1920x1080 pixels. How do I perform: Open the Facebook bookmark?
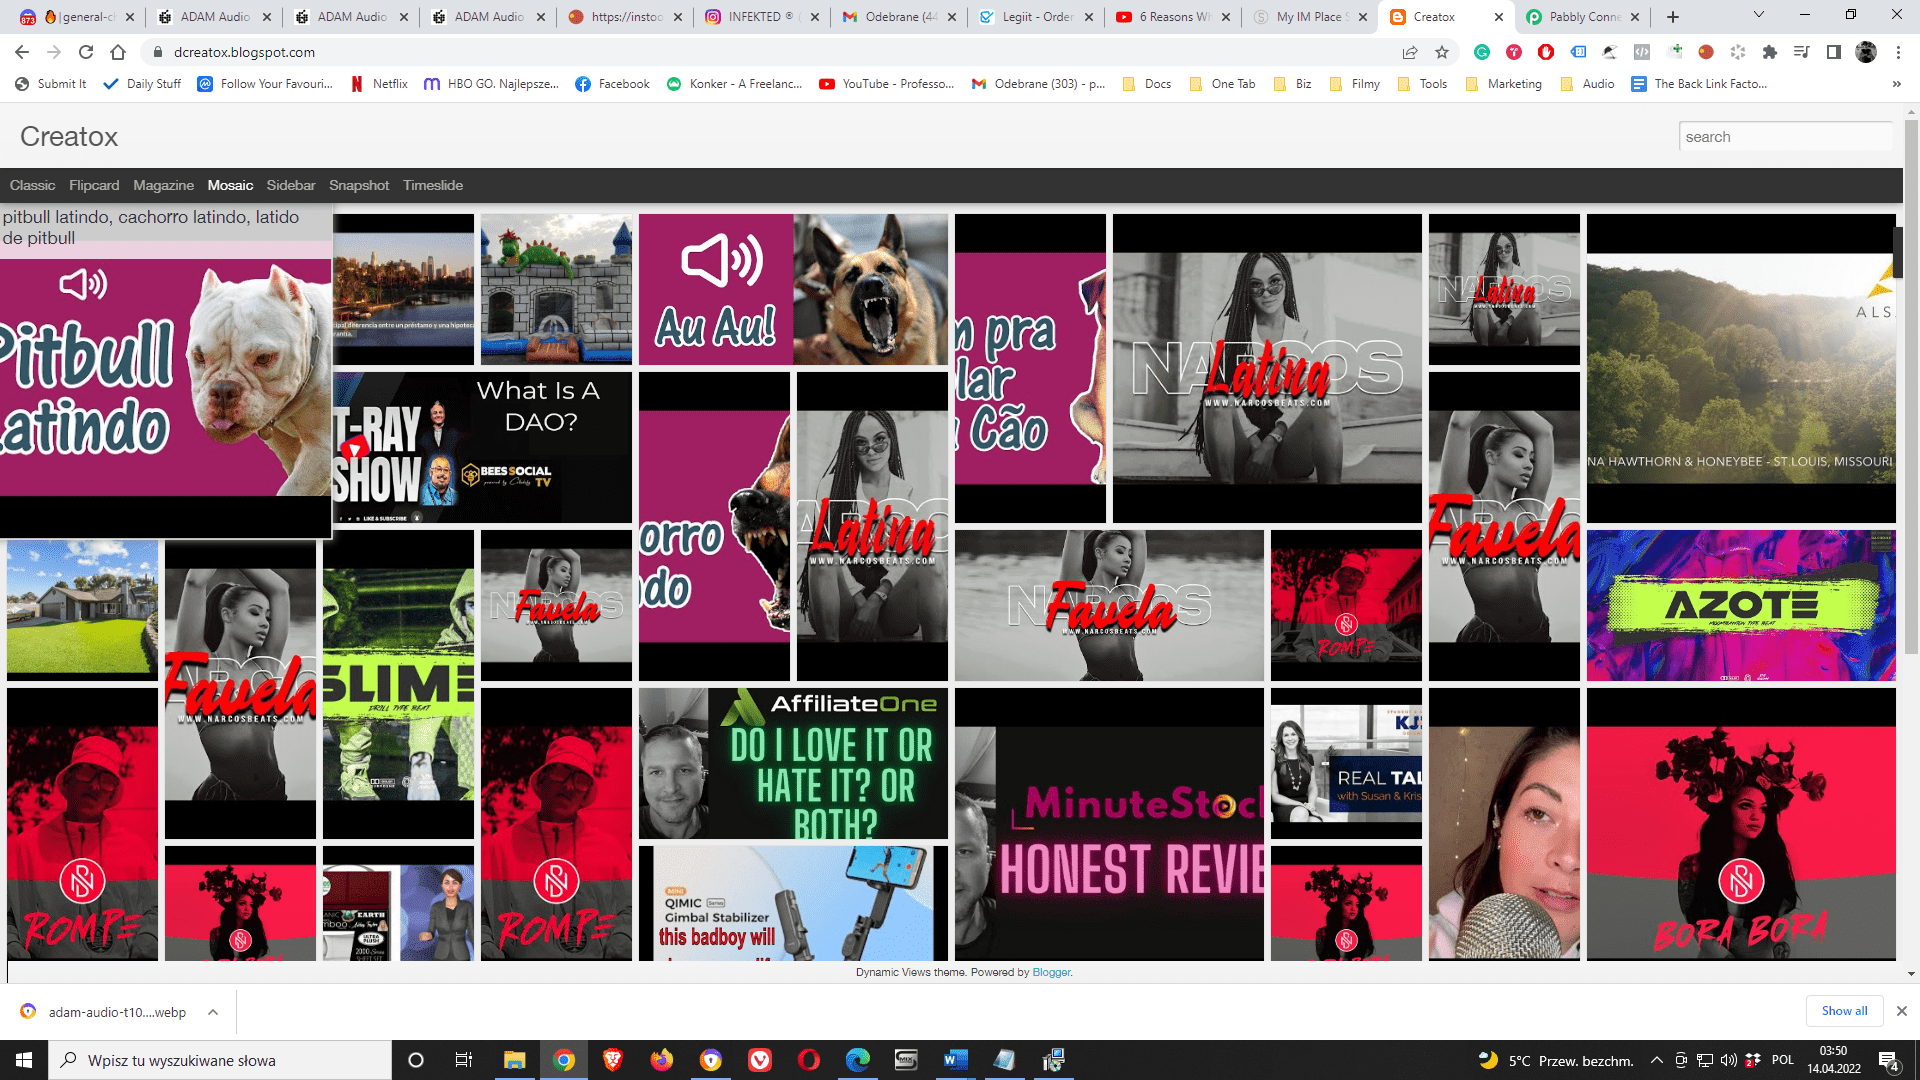612,84
